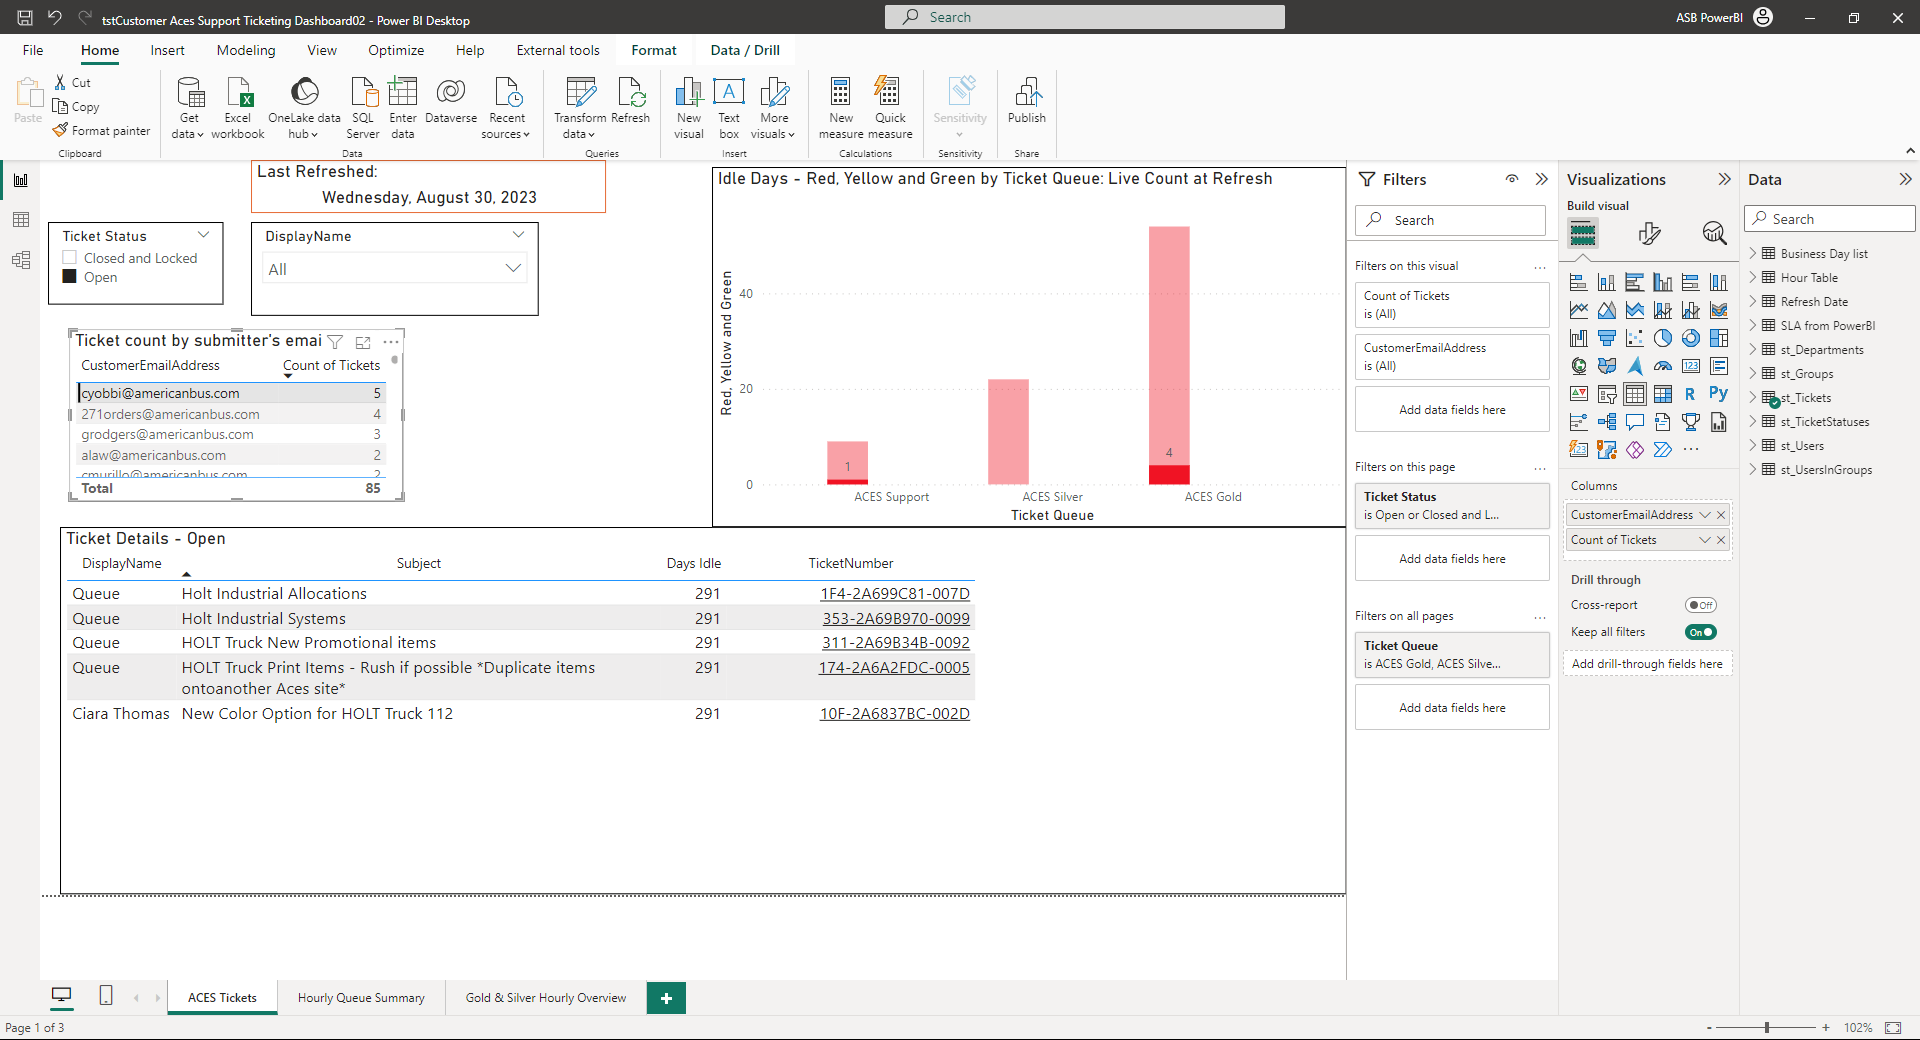1920x1040 pixels.
Task: Collapse the Data pane
Action: pyautogui.click(x=1905, y=179)
